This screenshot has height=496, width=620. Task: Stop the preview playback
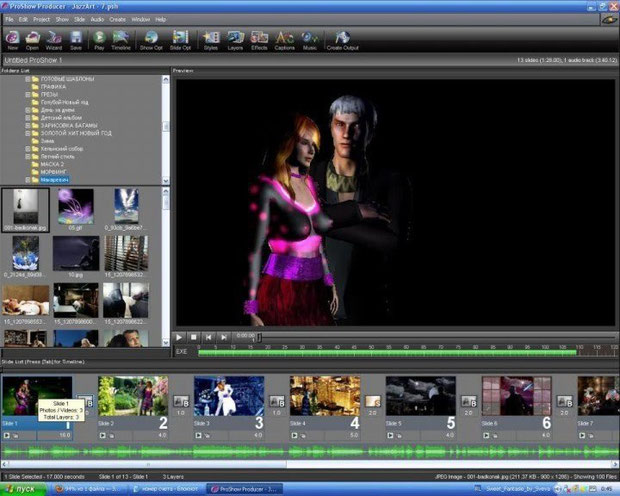[x=194, y=337]
